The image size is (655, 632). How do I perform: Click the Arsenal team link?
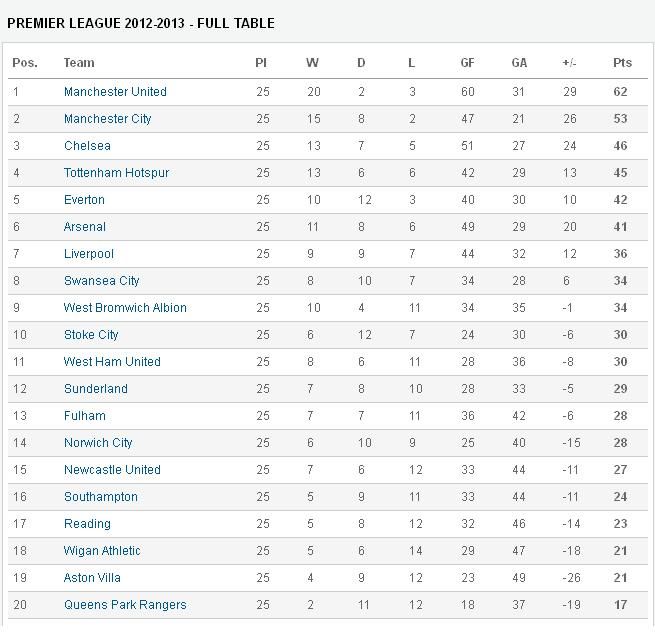[84, 227]
